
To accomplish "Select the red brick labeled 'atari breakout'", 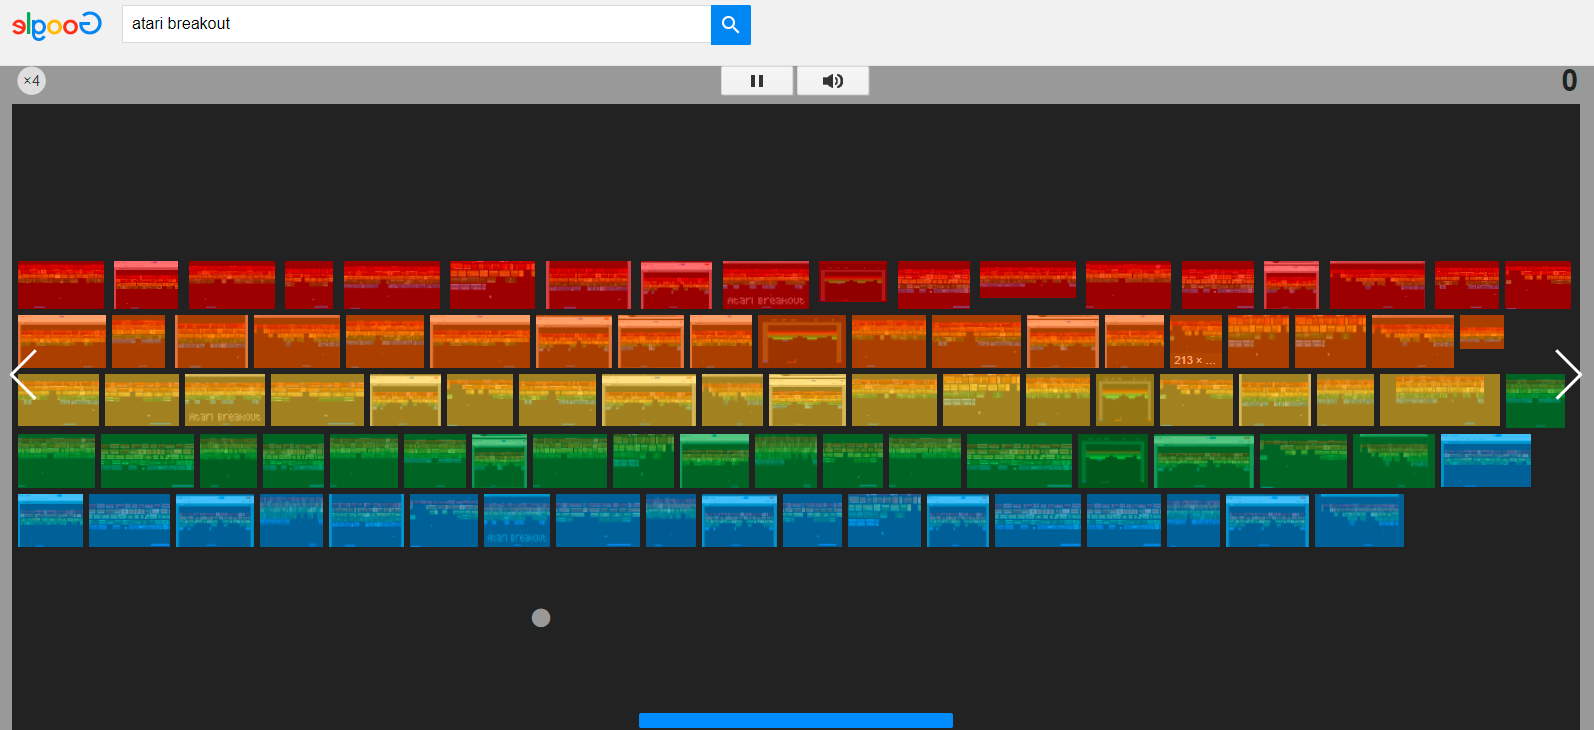I will (x=765, y=285).
